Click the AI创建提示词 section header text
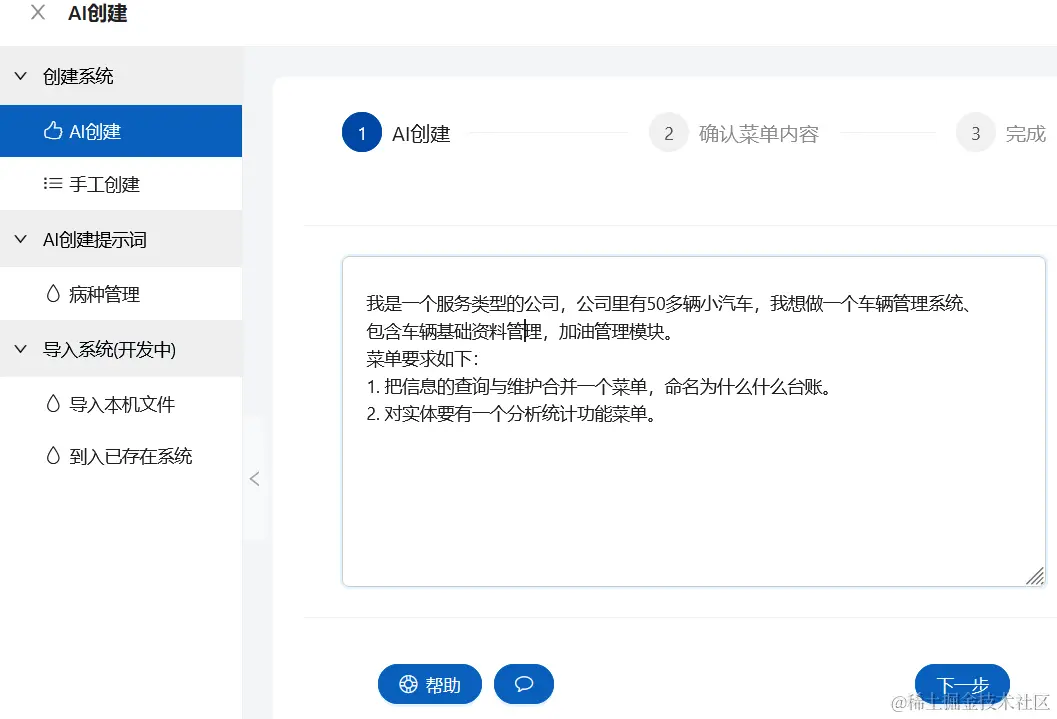The width and height of the screenshot is (1057, 719). coord(95,240)
